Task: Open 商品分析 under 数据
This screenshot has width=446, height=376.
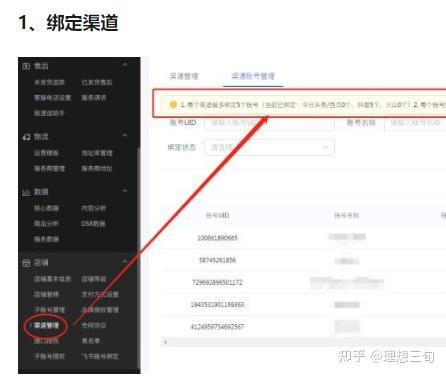Action: (46, 223)
